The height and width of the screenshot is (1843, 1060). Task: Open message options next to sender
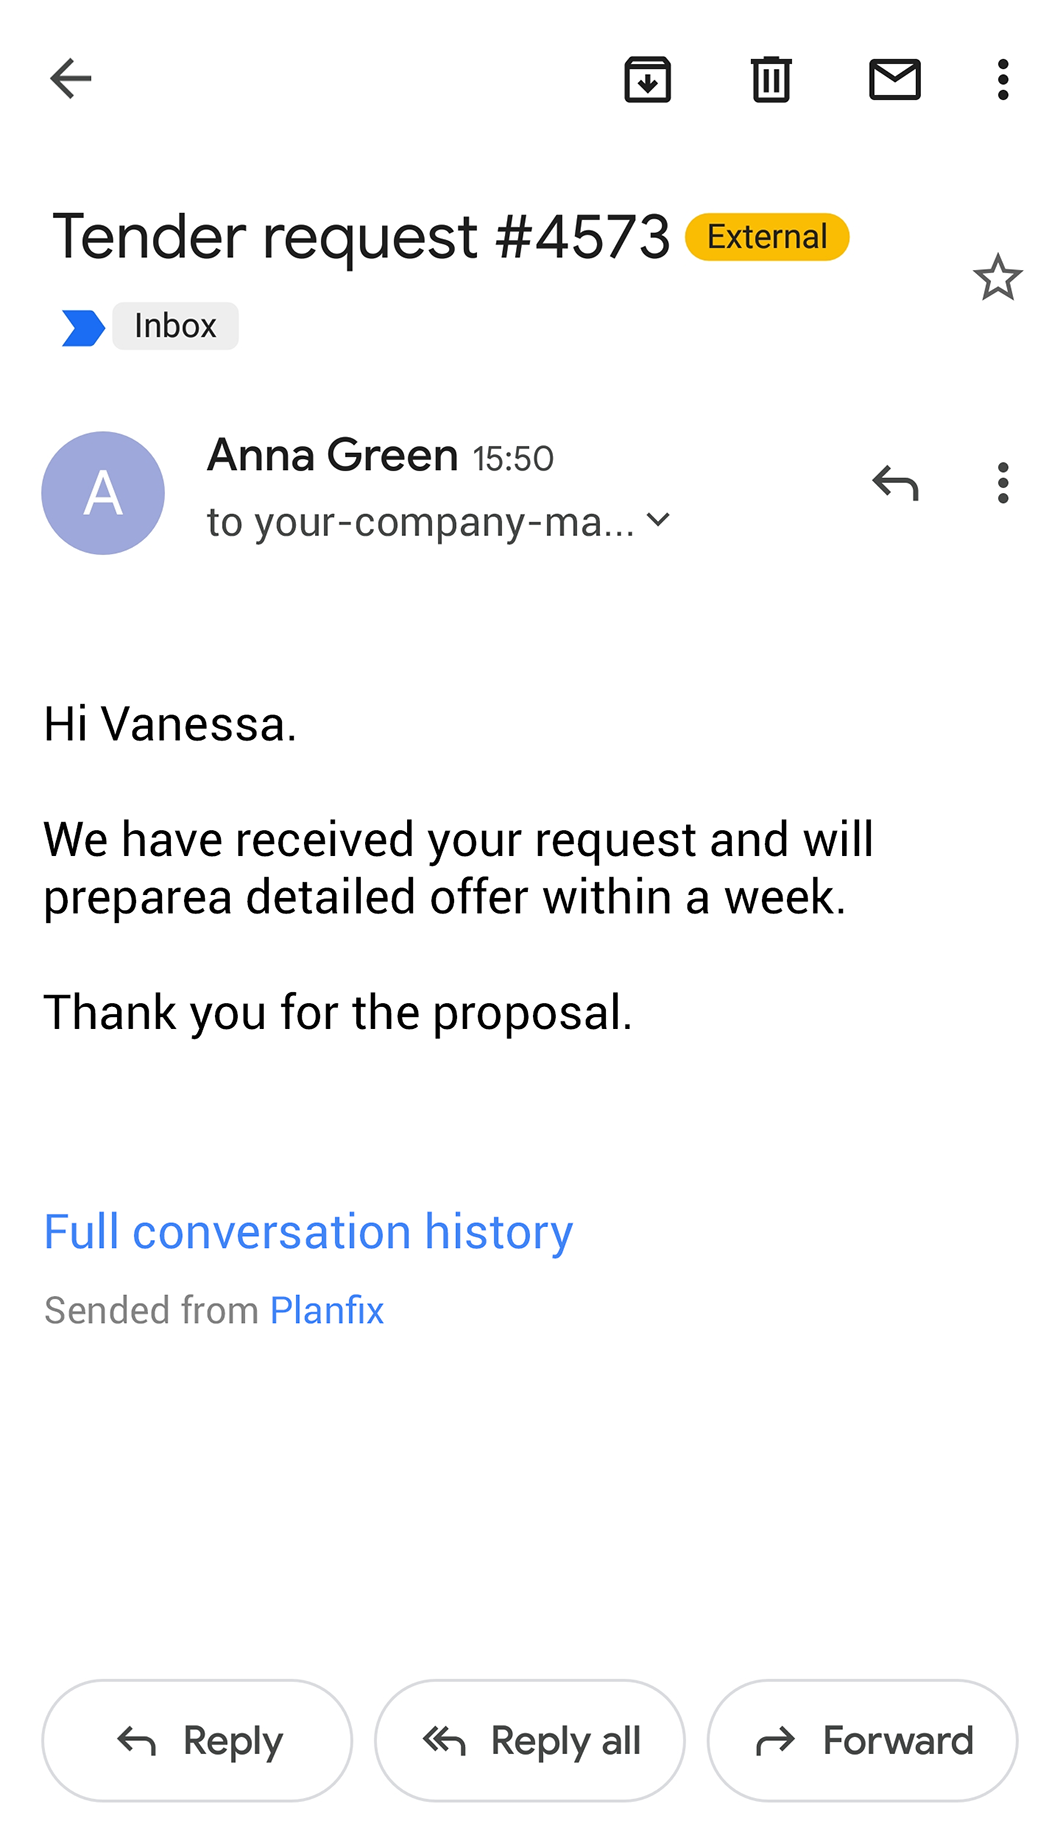(x=1002, y=484)
